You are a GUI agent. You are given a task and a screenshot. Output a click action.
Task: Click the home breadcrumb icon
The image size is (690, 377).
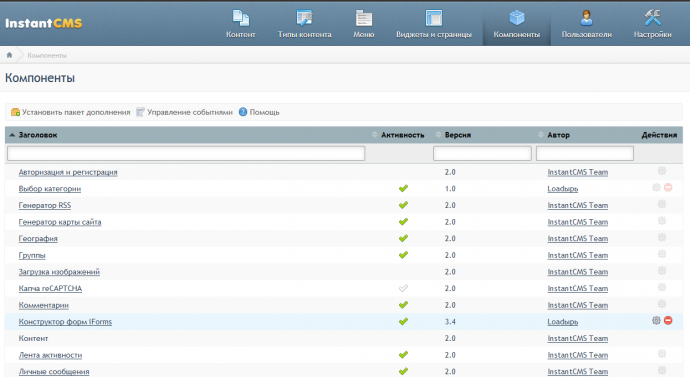coord(9,55)
